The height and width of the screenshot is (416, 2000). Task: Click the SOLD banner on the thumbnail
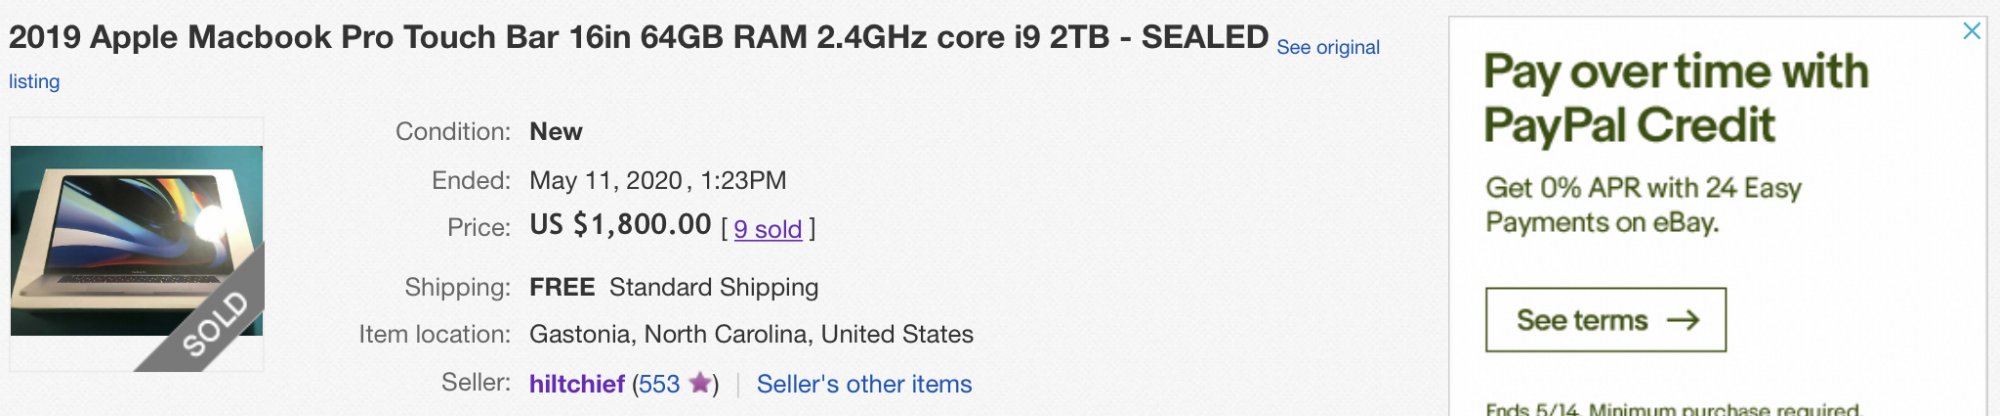pyautogui.click(x=214, y=324)
